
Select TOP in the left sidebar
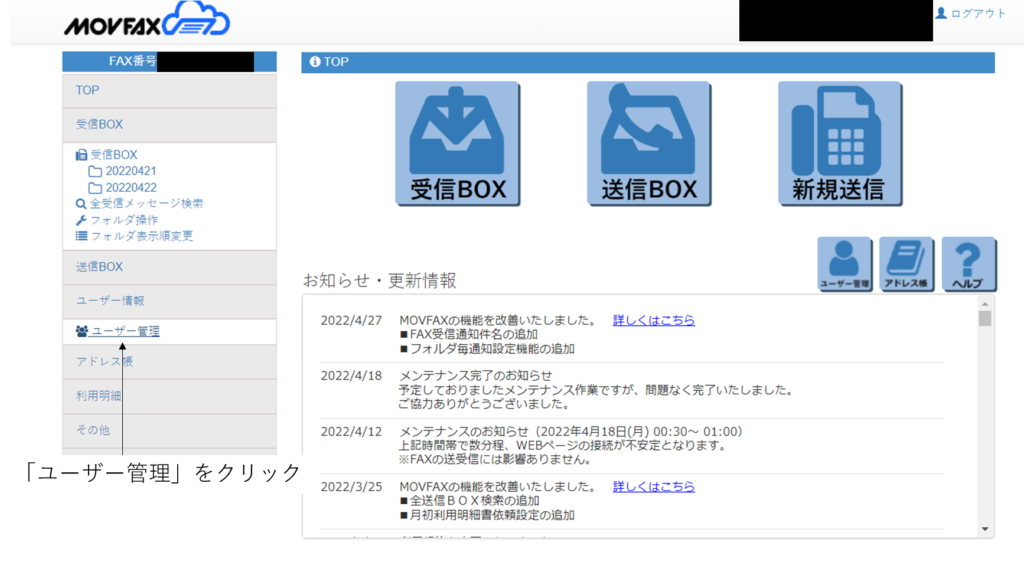[x=169, y=90]
